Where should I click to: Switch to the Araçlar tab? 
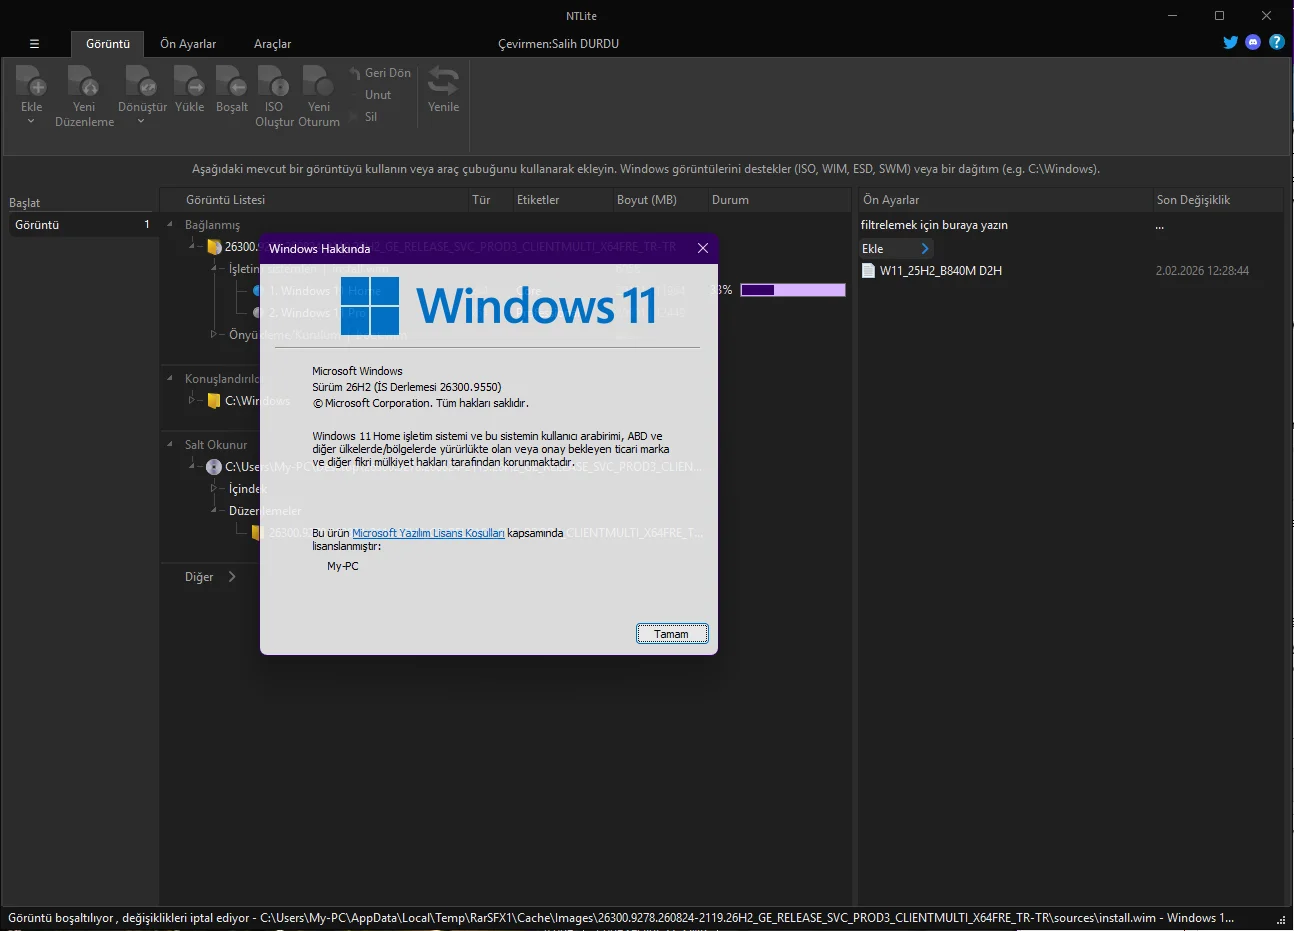tap(272, 44)
